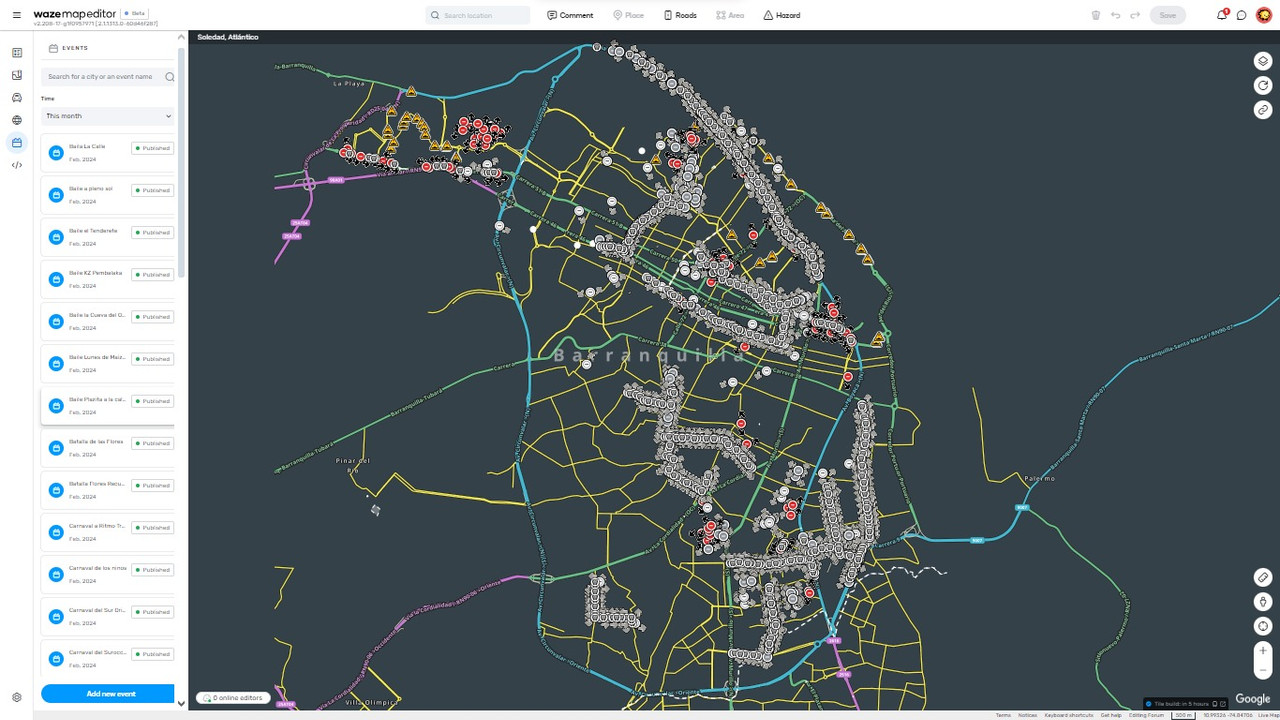This screenshot has width=1280, height=720.
Task: Click the Save button
Action: 1167,15
